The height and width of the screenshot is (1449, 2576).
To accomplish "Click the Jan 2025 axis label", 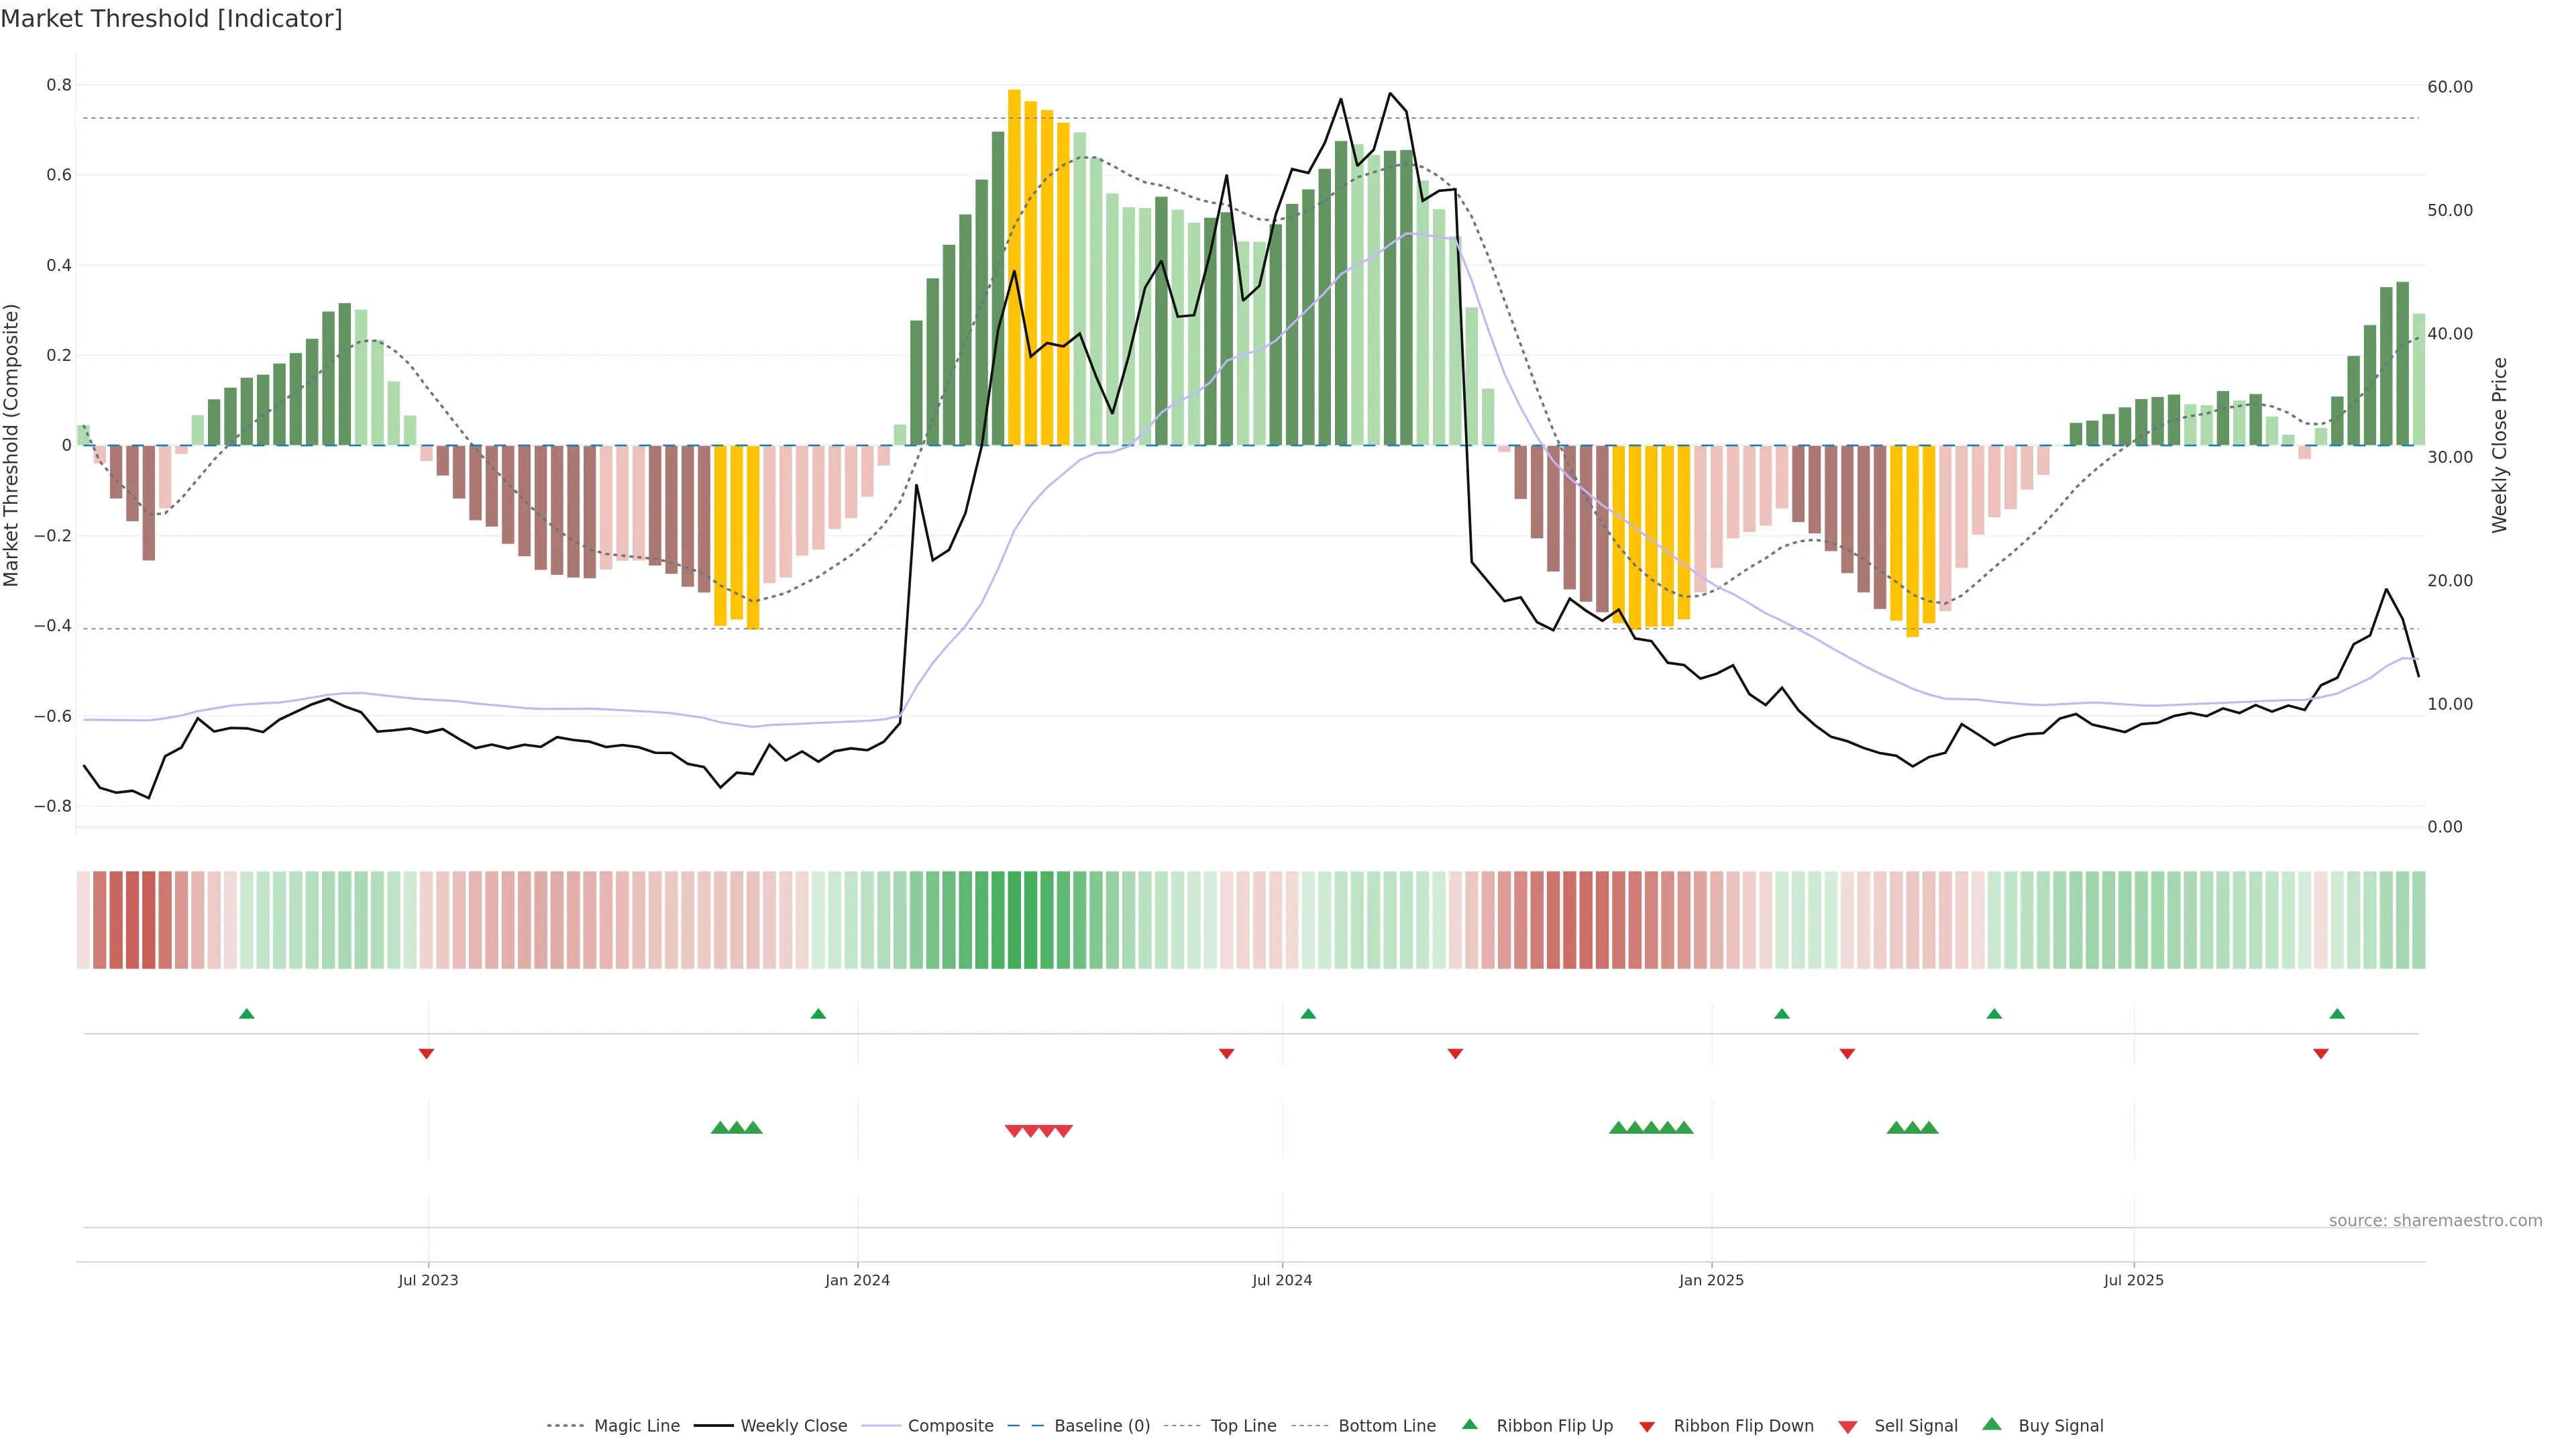I will [1711, 1280].
